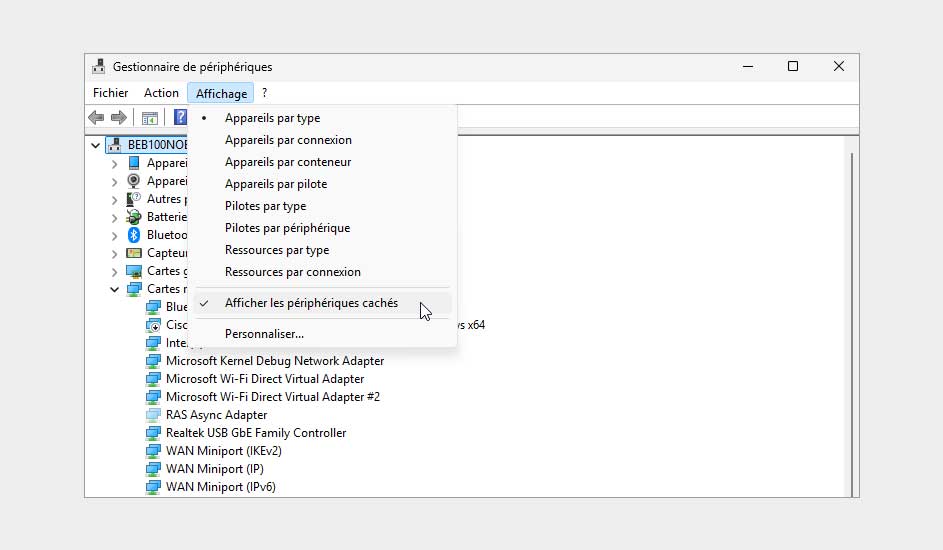
Task: Select "Appareils par connexion" view option
Action: click(288, 140)
